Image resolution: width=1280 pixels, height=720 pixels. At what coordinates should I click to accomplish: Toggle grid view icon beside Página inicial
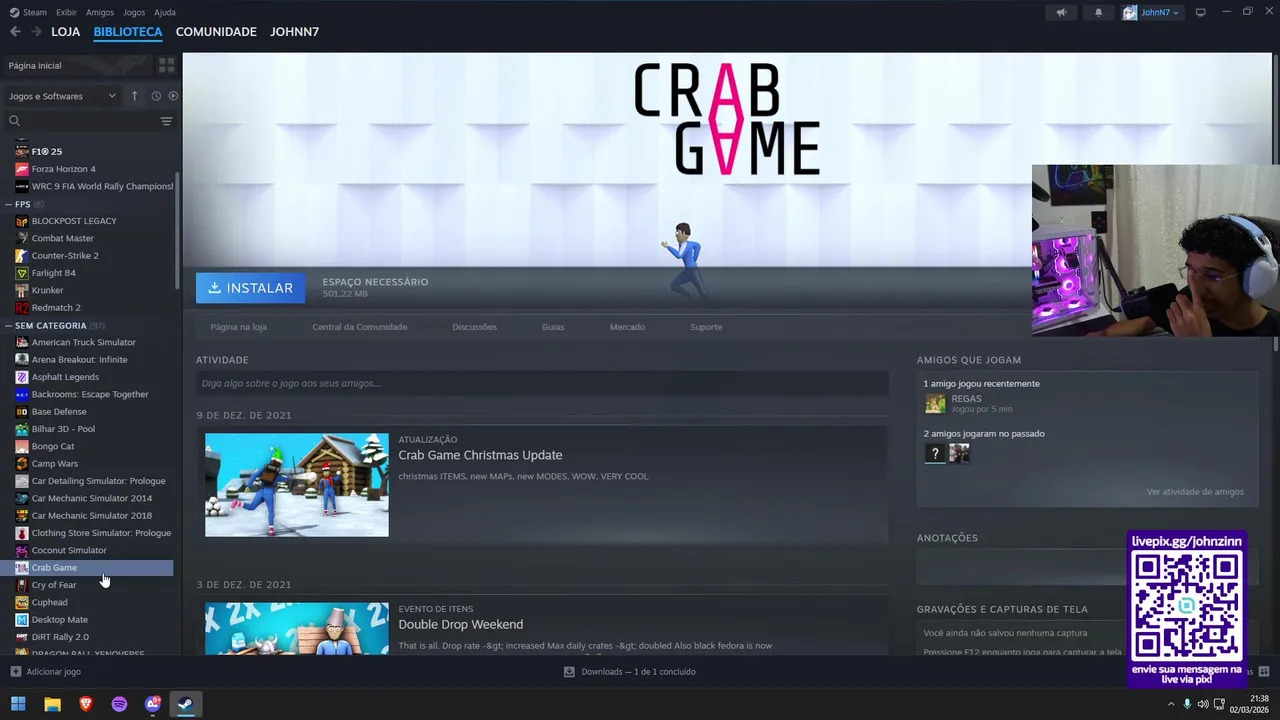click(166, 65)
